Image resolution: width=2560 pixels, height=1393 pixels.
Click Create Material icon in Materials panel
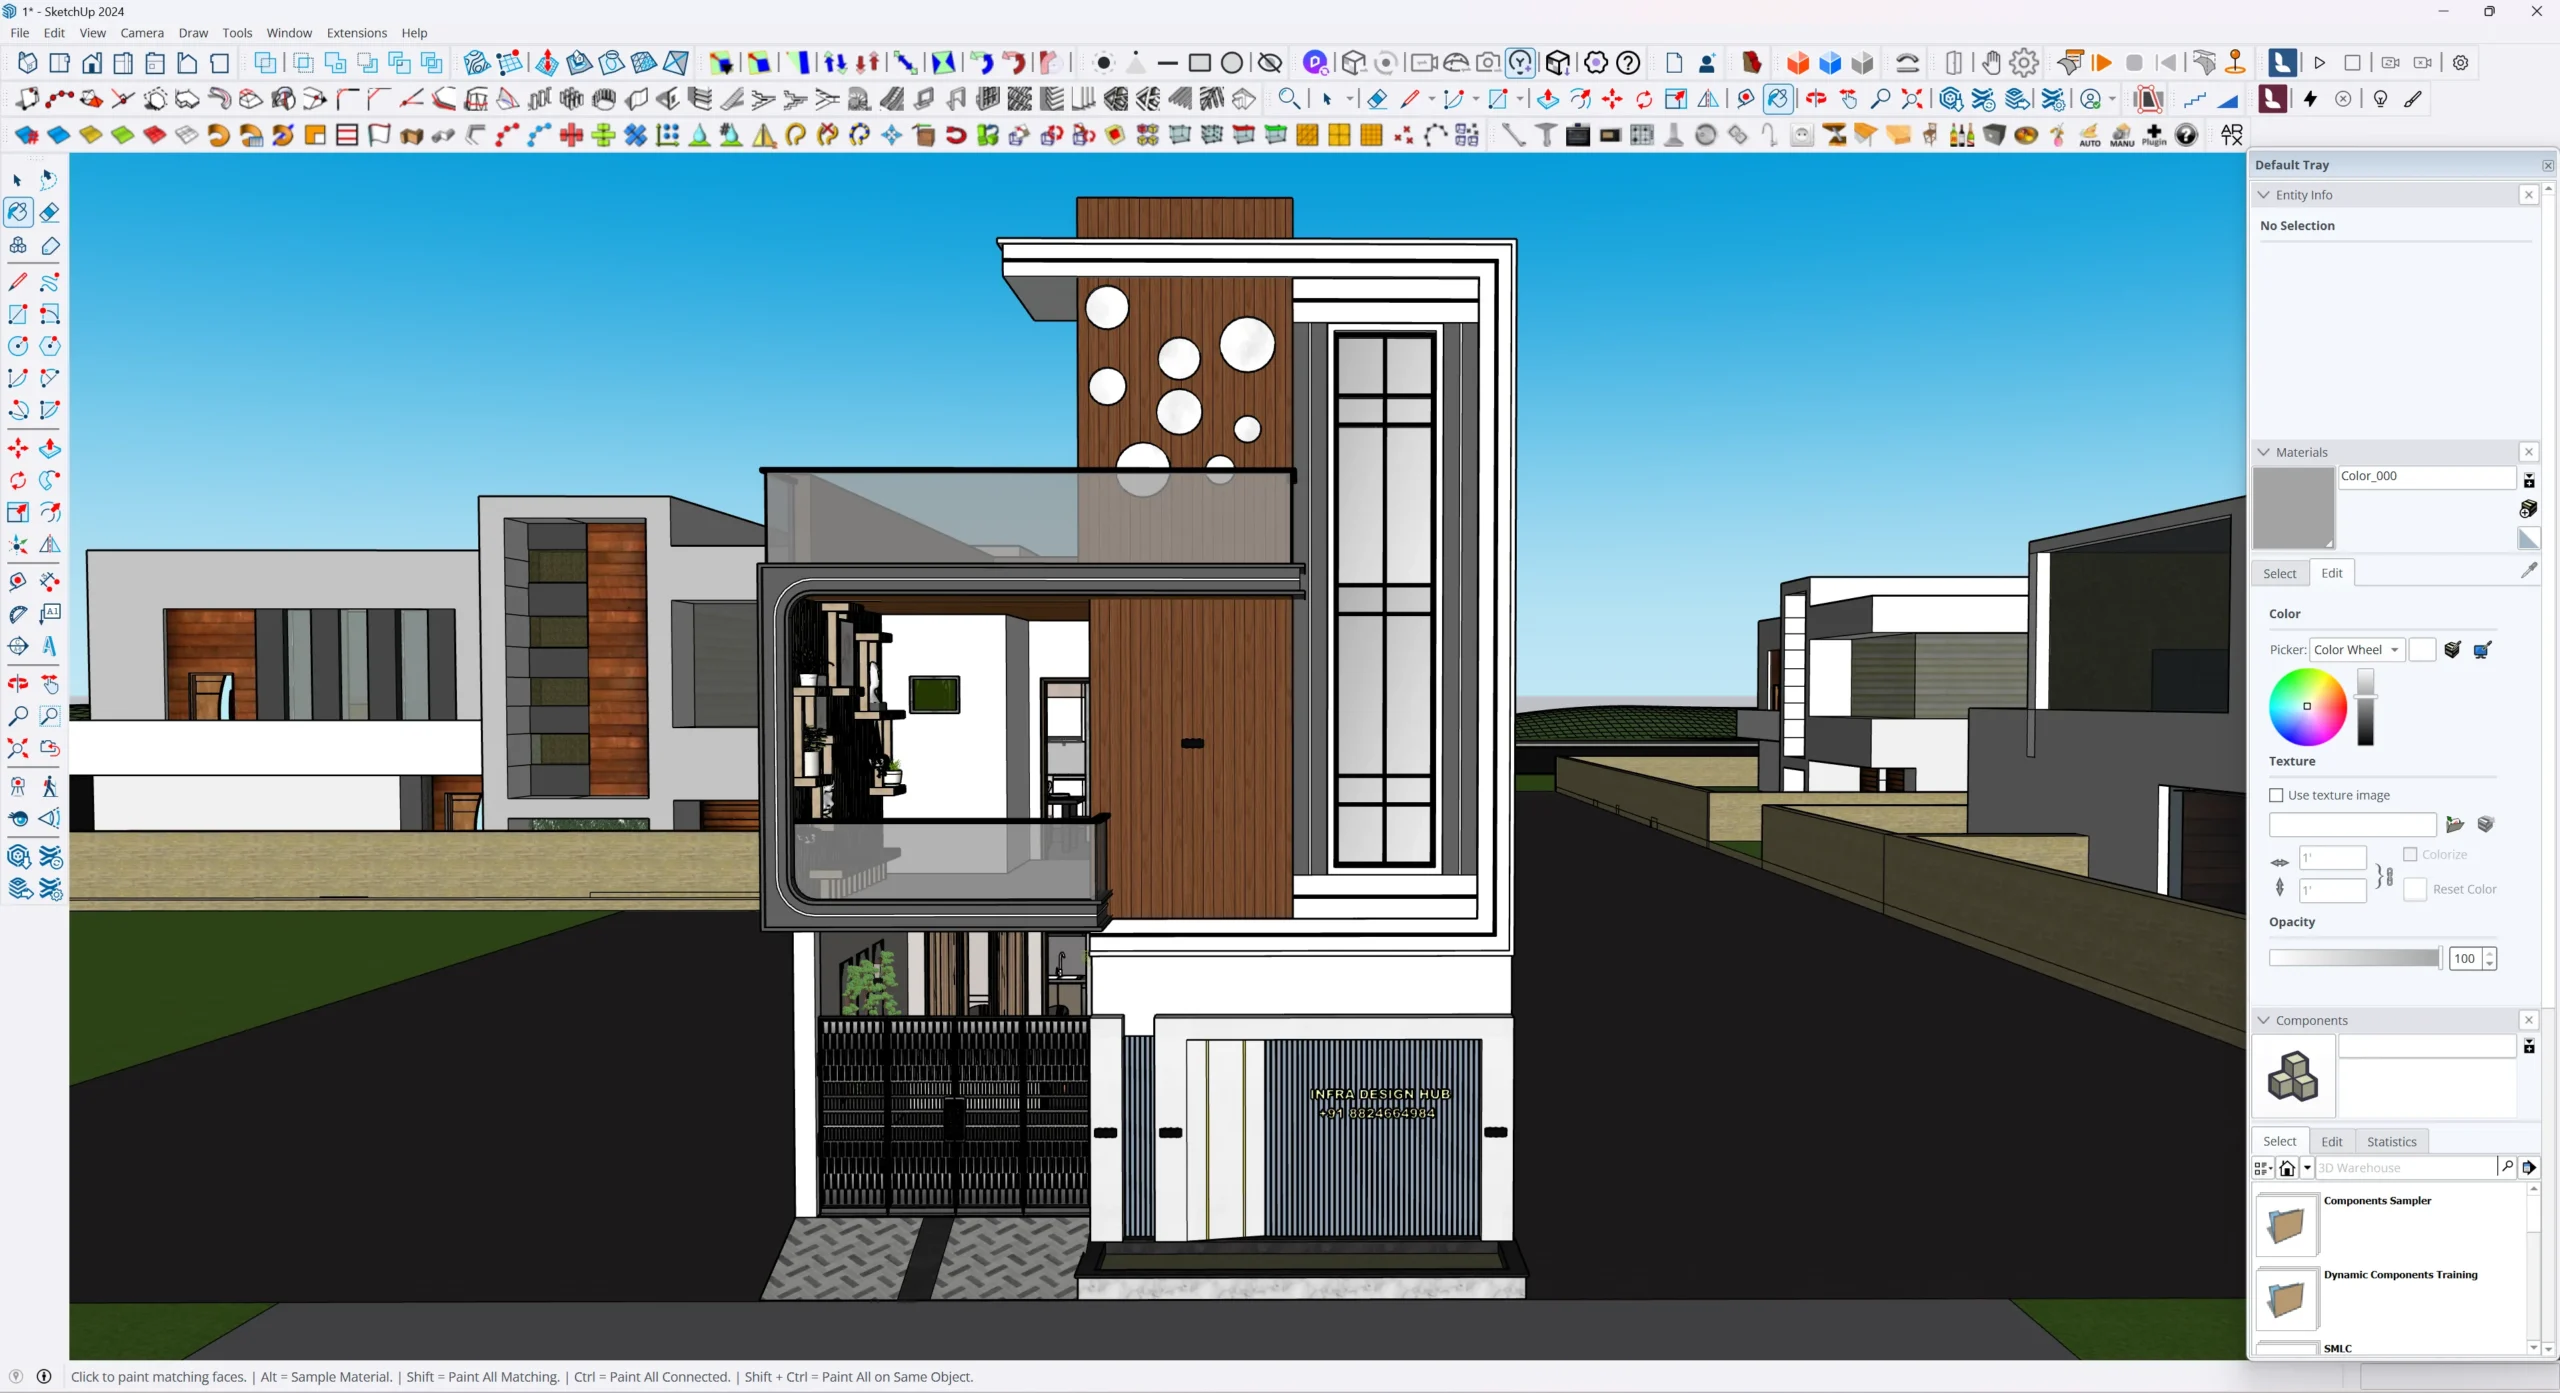click(x=2529, y=509)
